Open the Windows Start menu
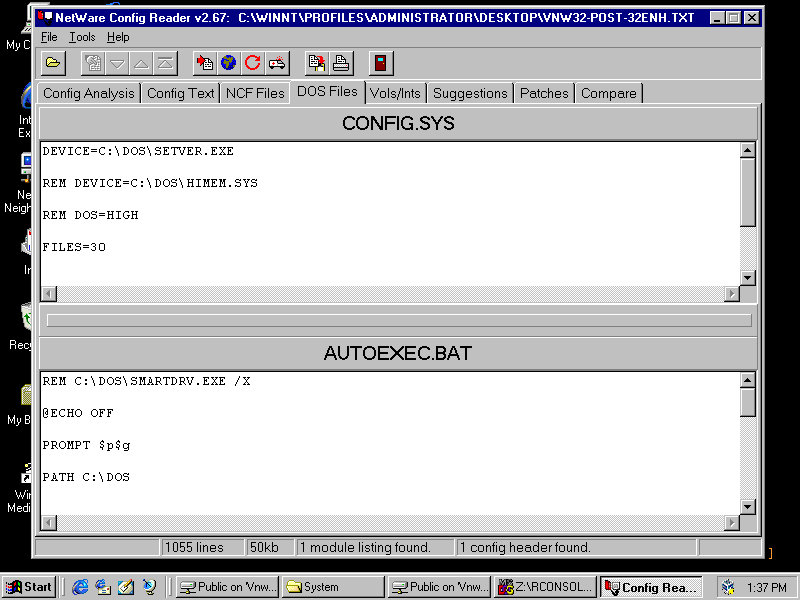The image size is (800, 600). (30, 587)
